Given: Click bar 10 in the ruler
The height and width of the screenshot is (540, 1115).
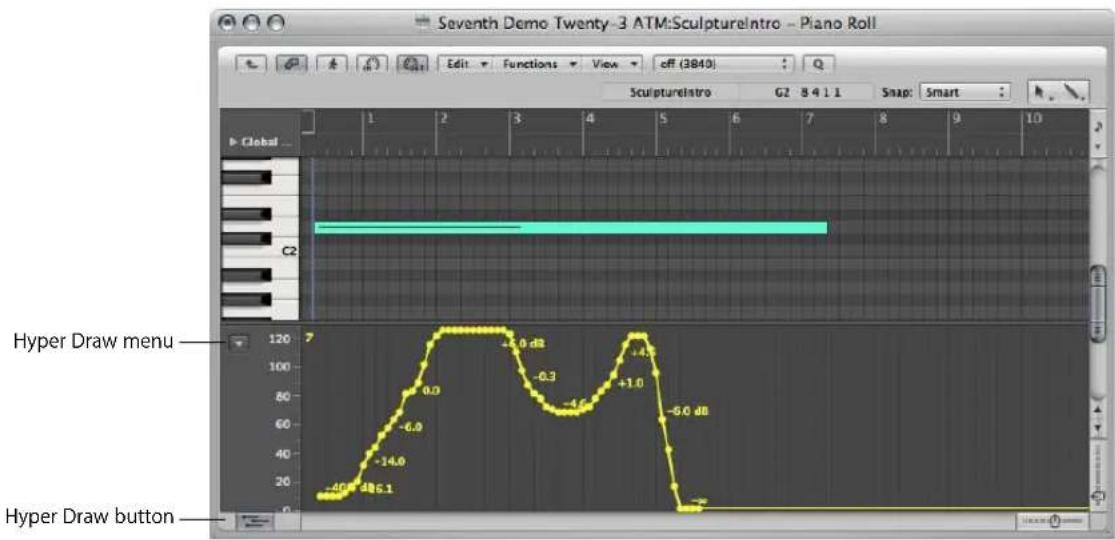Looking at the screenshot, I should (x=1033, y=117).
